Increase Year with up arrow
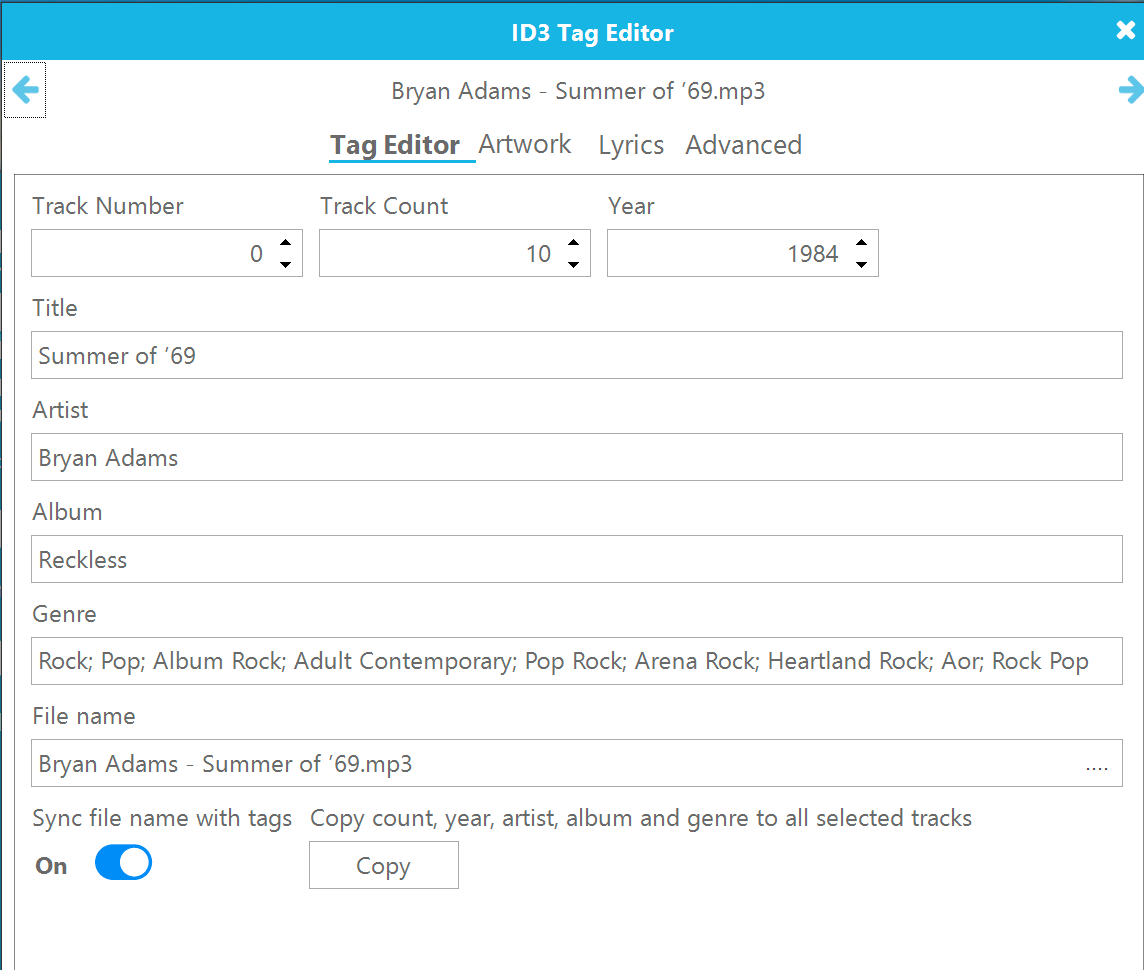Viewport: 1144px width, 970px height. tap(862, 243)
